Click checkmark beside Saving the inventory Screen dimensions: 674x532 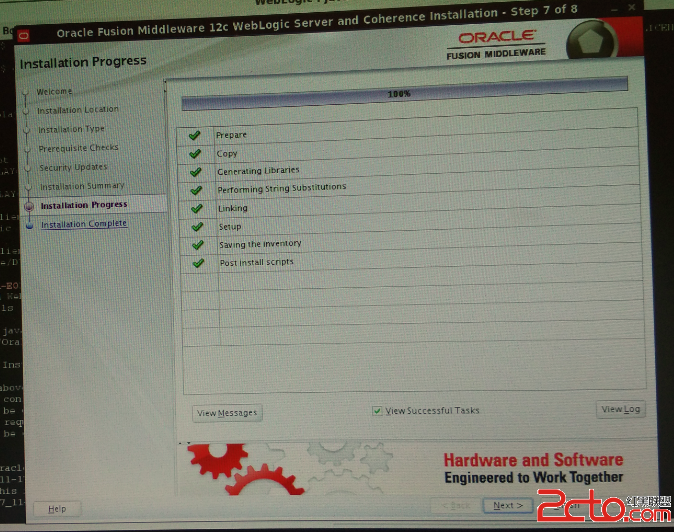[x=198, y=245]
